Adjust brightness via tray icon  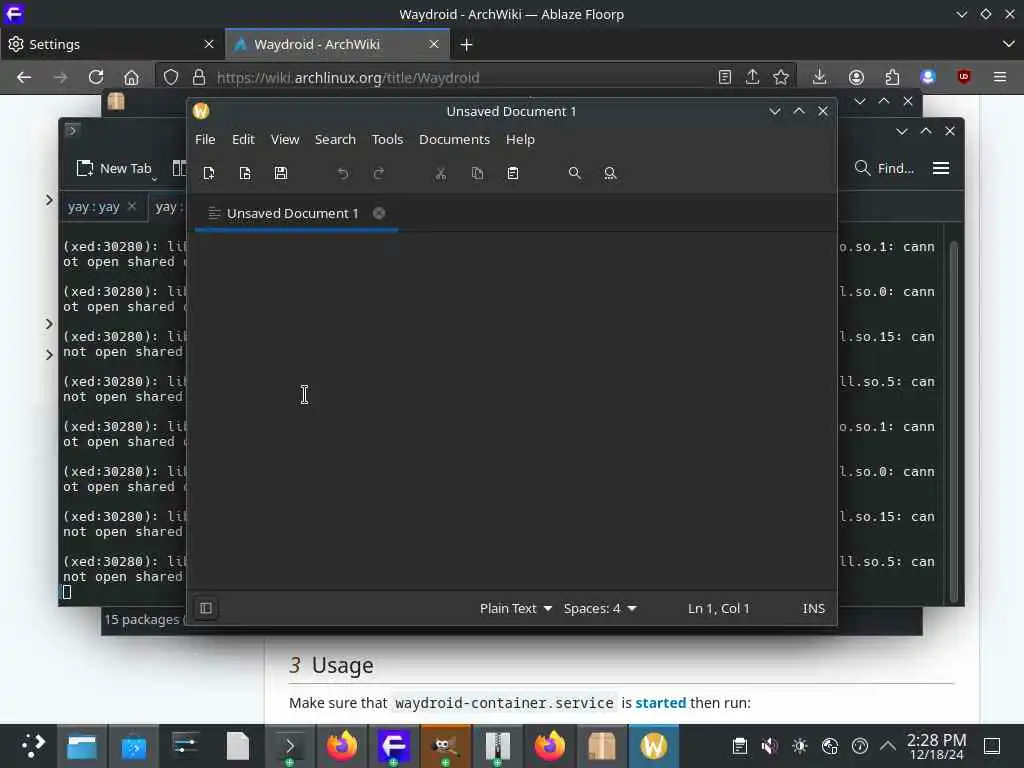click(x=800, y=746)
